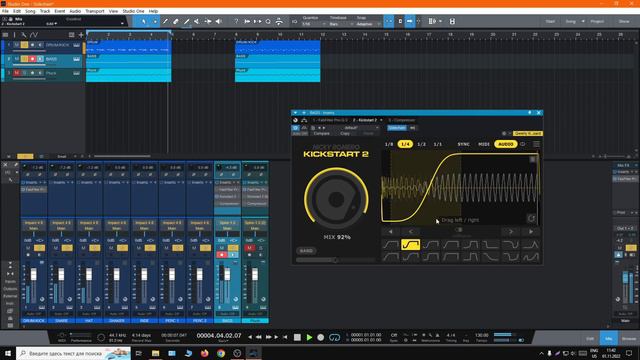Mute the DRUM-KICK track
Screen dimensions: 640x360
pyautogui.click(x=17, y=45)
